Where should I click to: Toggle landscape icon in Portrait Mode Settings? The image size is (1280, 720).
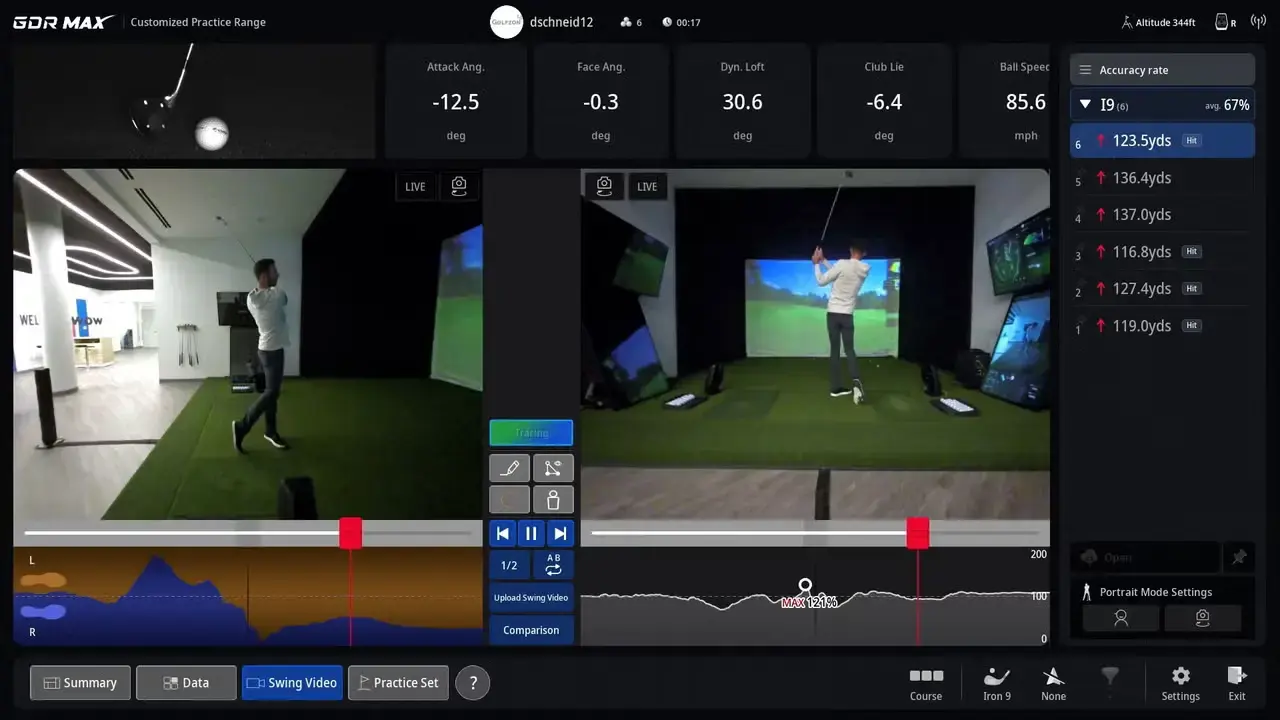1203,618
